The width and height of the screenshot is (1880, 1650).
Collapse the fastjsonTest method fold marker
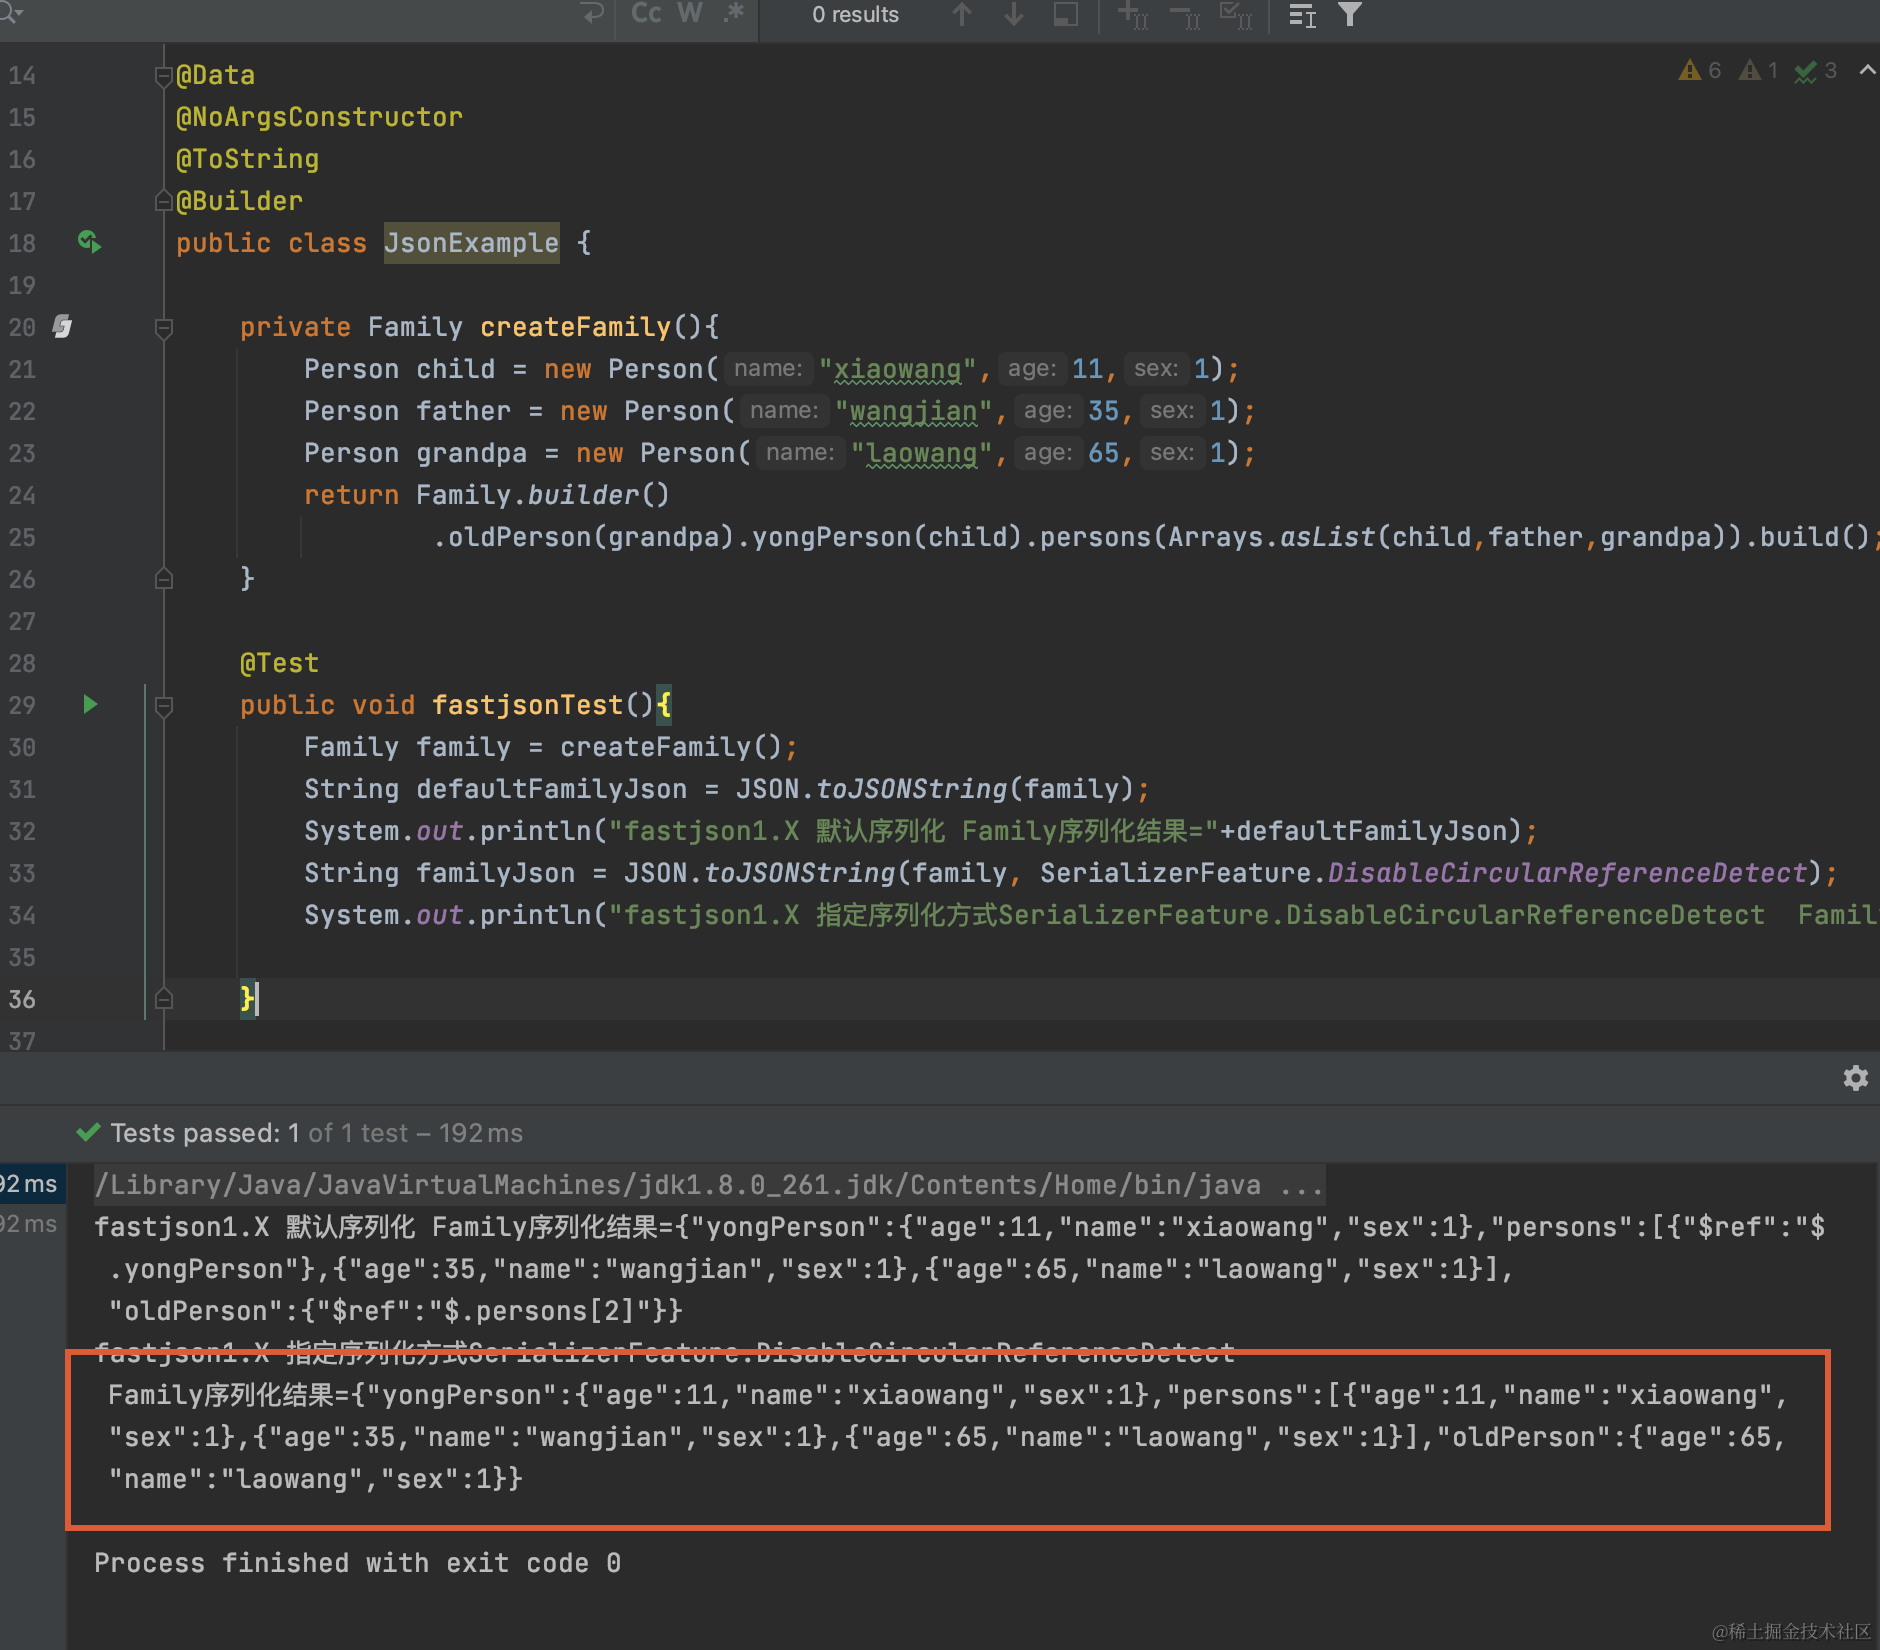tap(164, 705)
